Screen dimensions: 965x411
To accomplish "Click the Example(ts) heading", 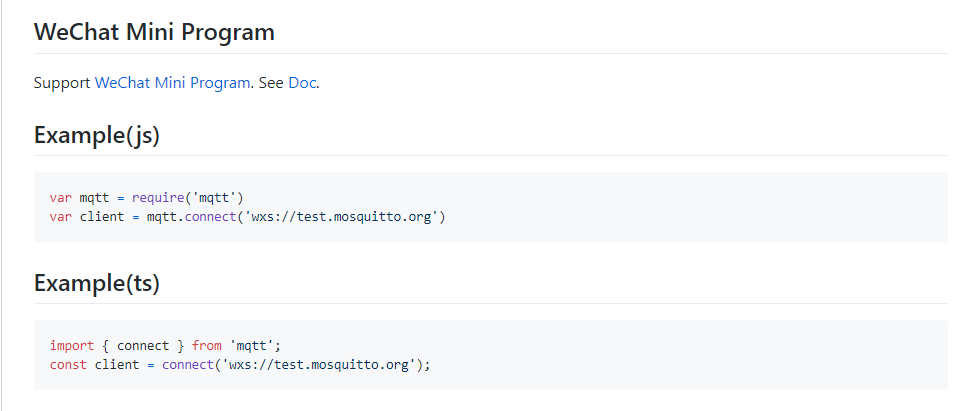I will [97, 283].
